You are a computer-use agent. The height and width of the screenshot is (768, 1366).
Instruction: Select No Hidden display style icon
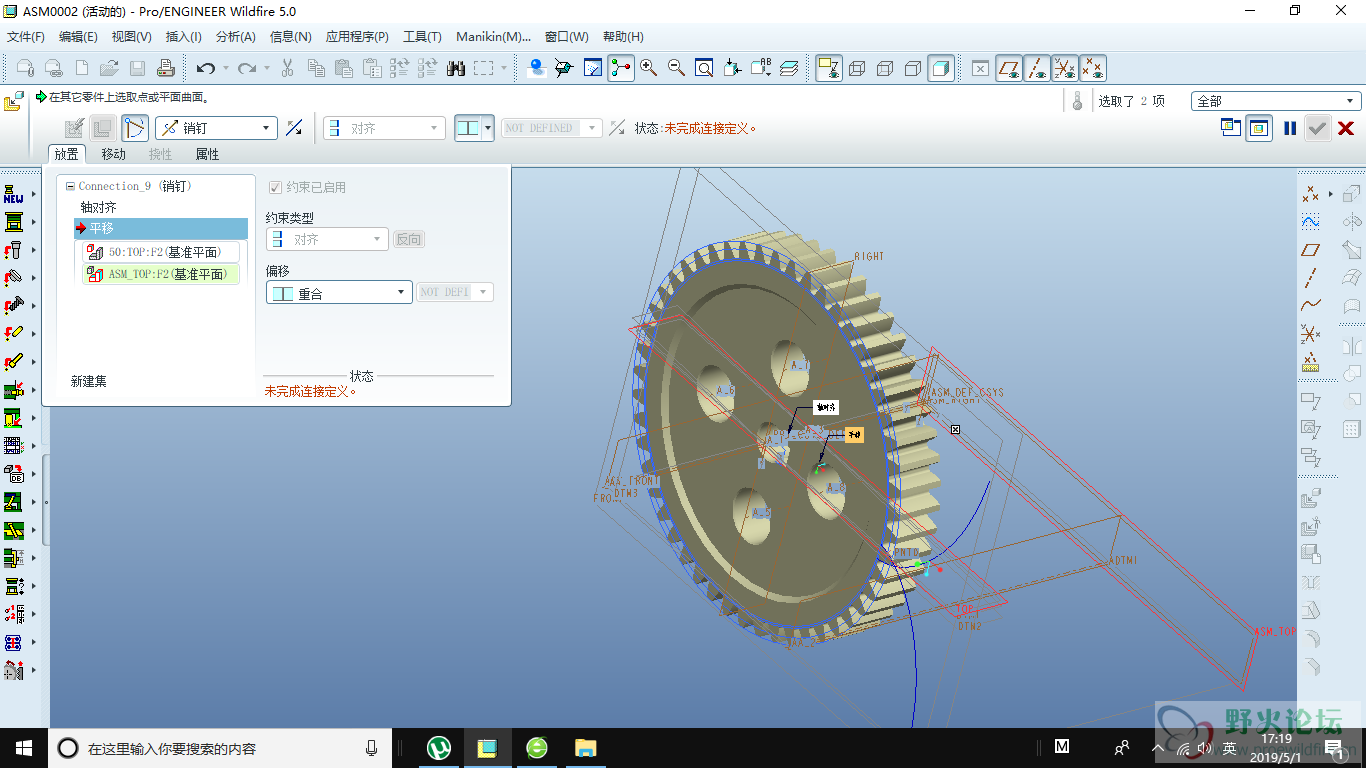(913, 68)
